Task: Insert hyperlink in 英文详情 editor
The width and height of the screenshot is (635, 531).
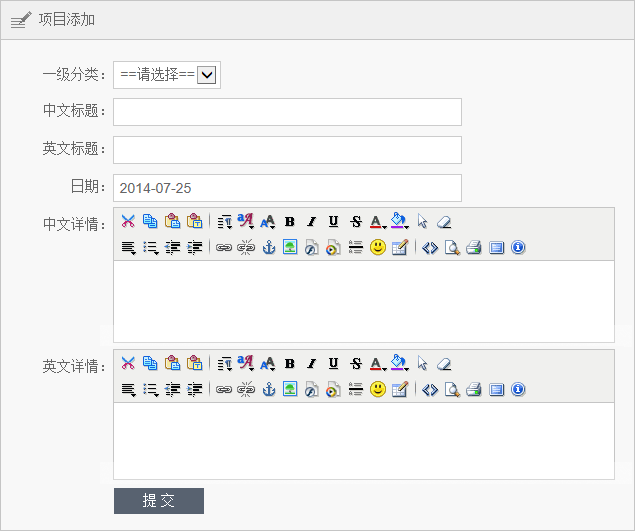Action: (224, 390)
